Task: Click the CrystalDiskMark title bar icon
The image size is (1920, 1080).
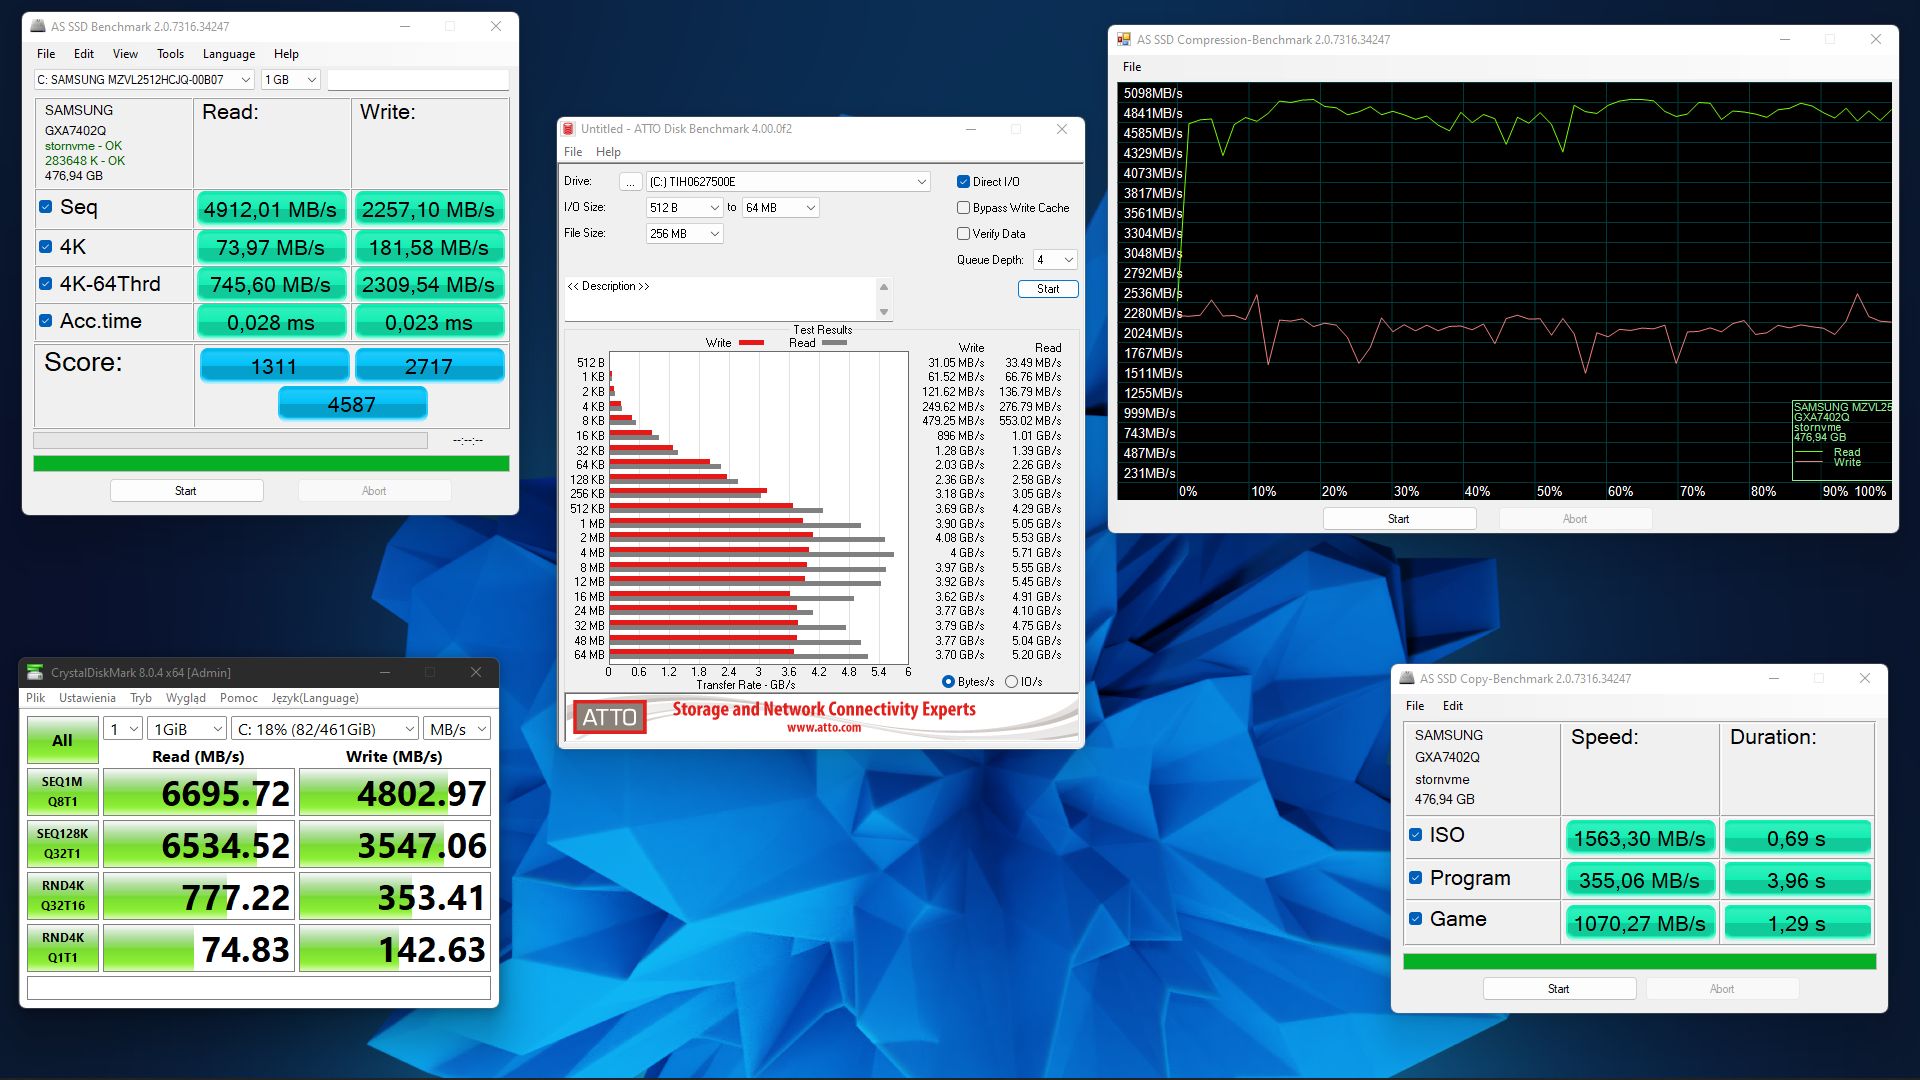Action: tap(35, 672)
